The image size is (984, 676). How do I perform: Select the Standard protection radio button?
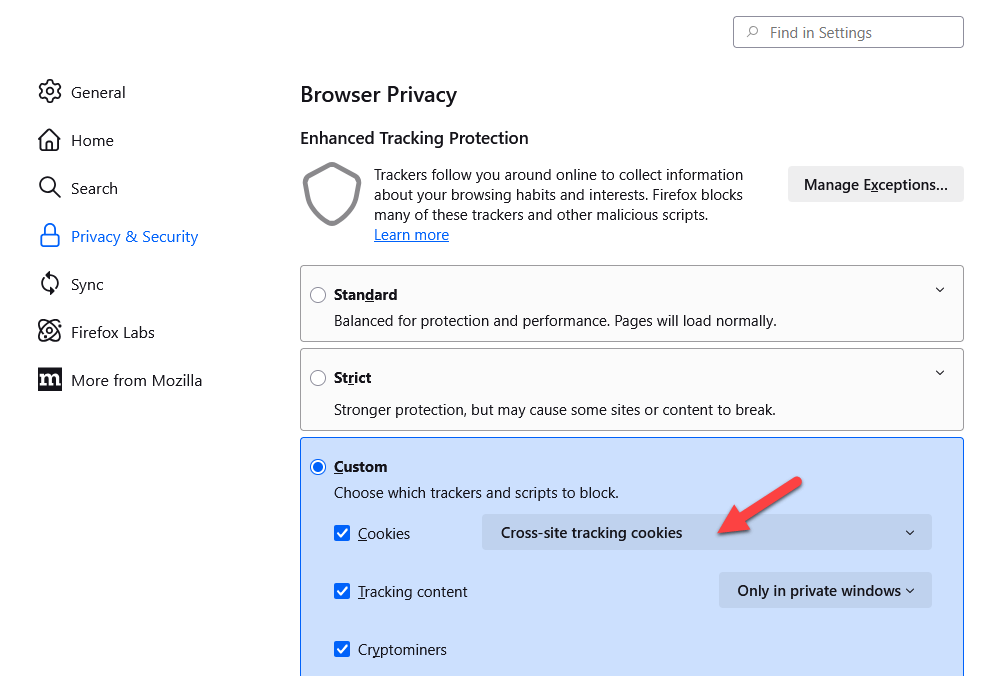pos(318,295)
